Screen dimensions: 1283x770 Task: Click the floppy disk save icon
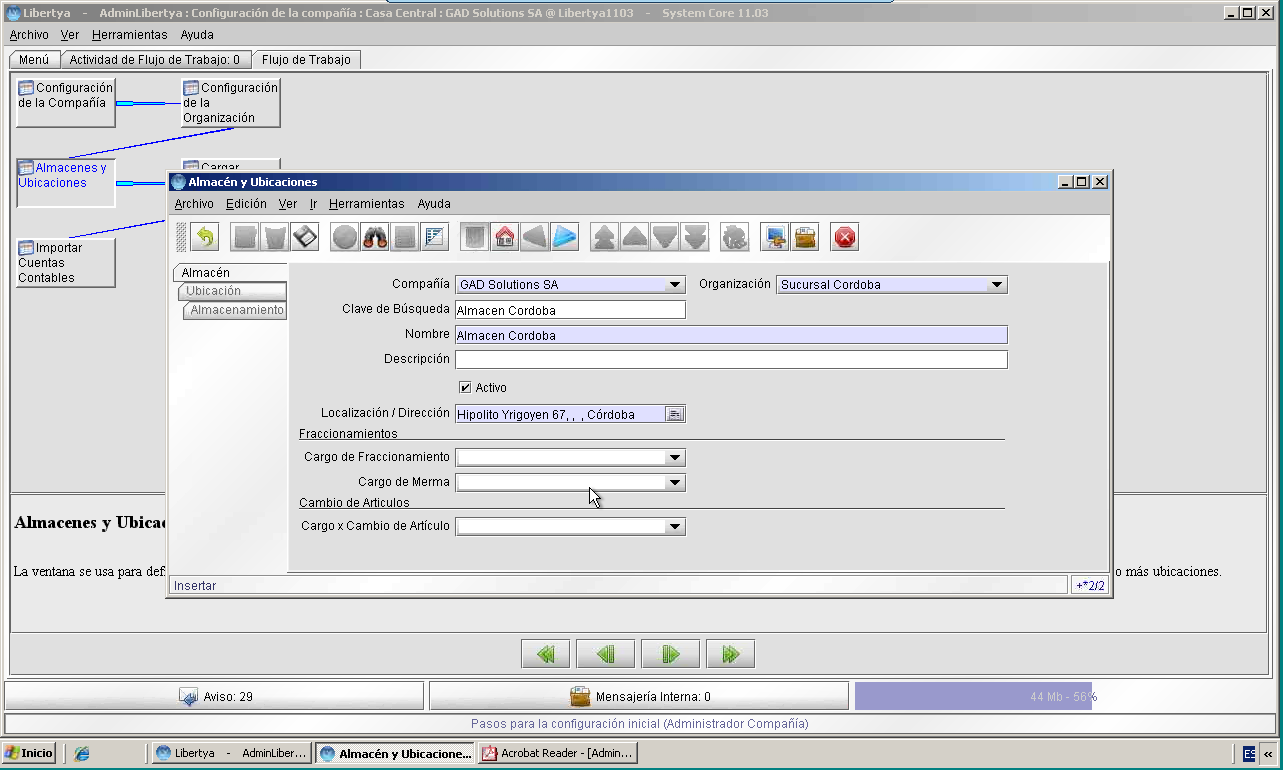click(305, 237)
